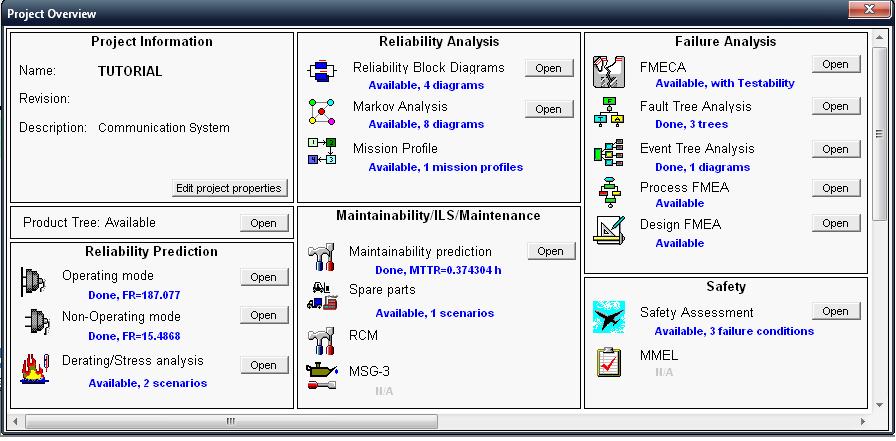Screen dimensions: 896x441
Task: Click the Operating mode plug icon
Action: tap(33, 282)
